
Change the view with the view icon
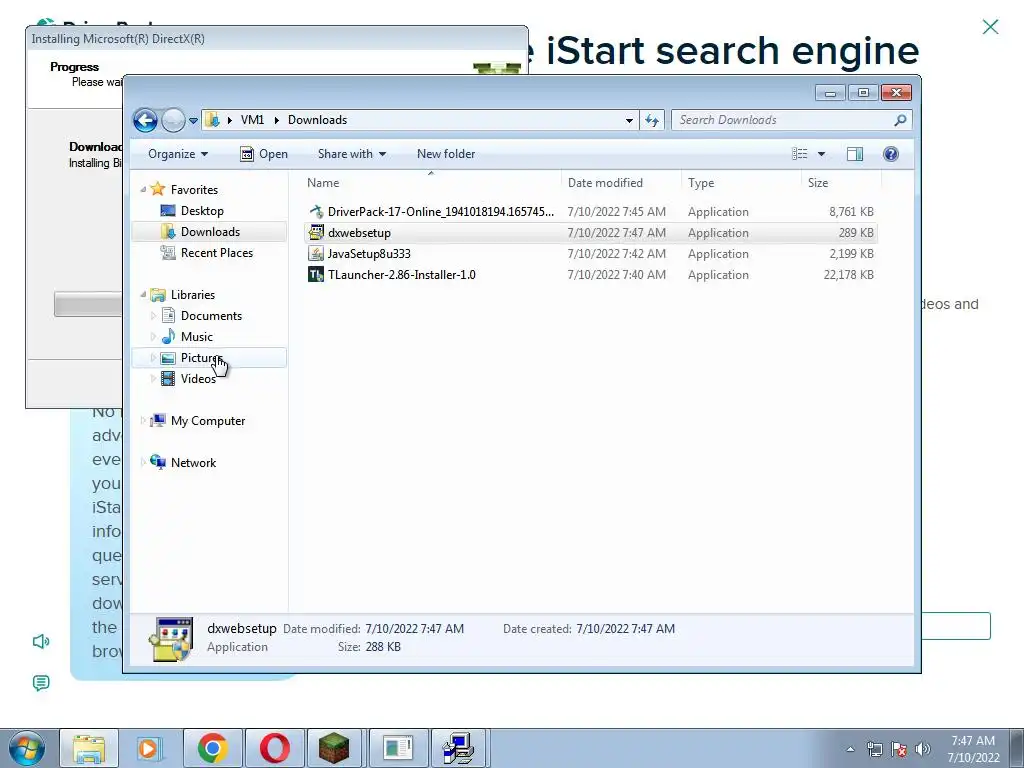[800, 154]
